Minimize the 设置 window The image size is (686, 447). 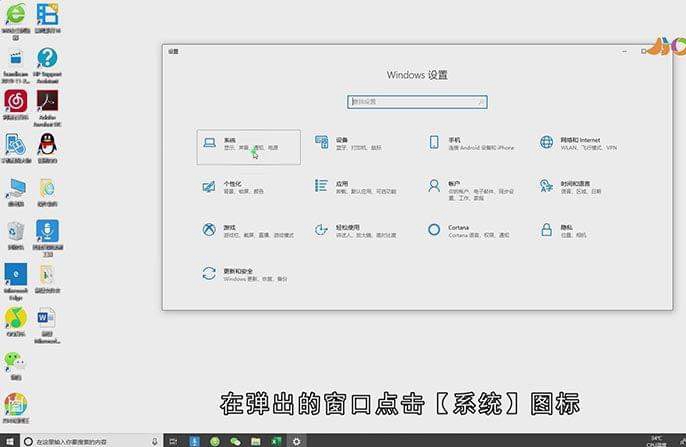[624, 52]
